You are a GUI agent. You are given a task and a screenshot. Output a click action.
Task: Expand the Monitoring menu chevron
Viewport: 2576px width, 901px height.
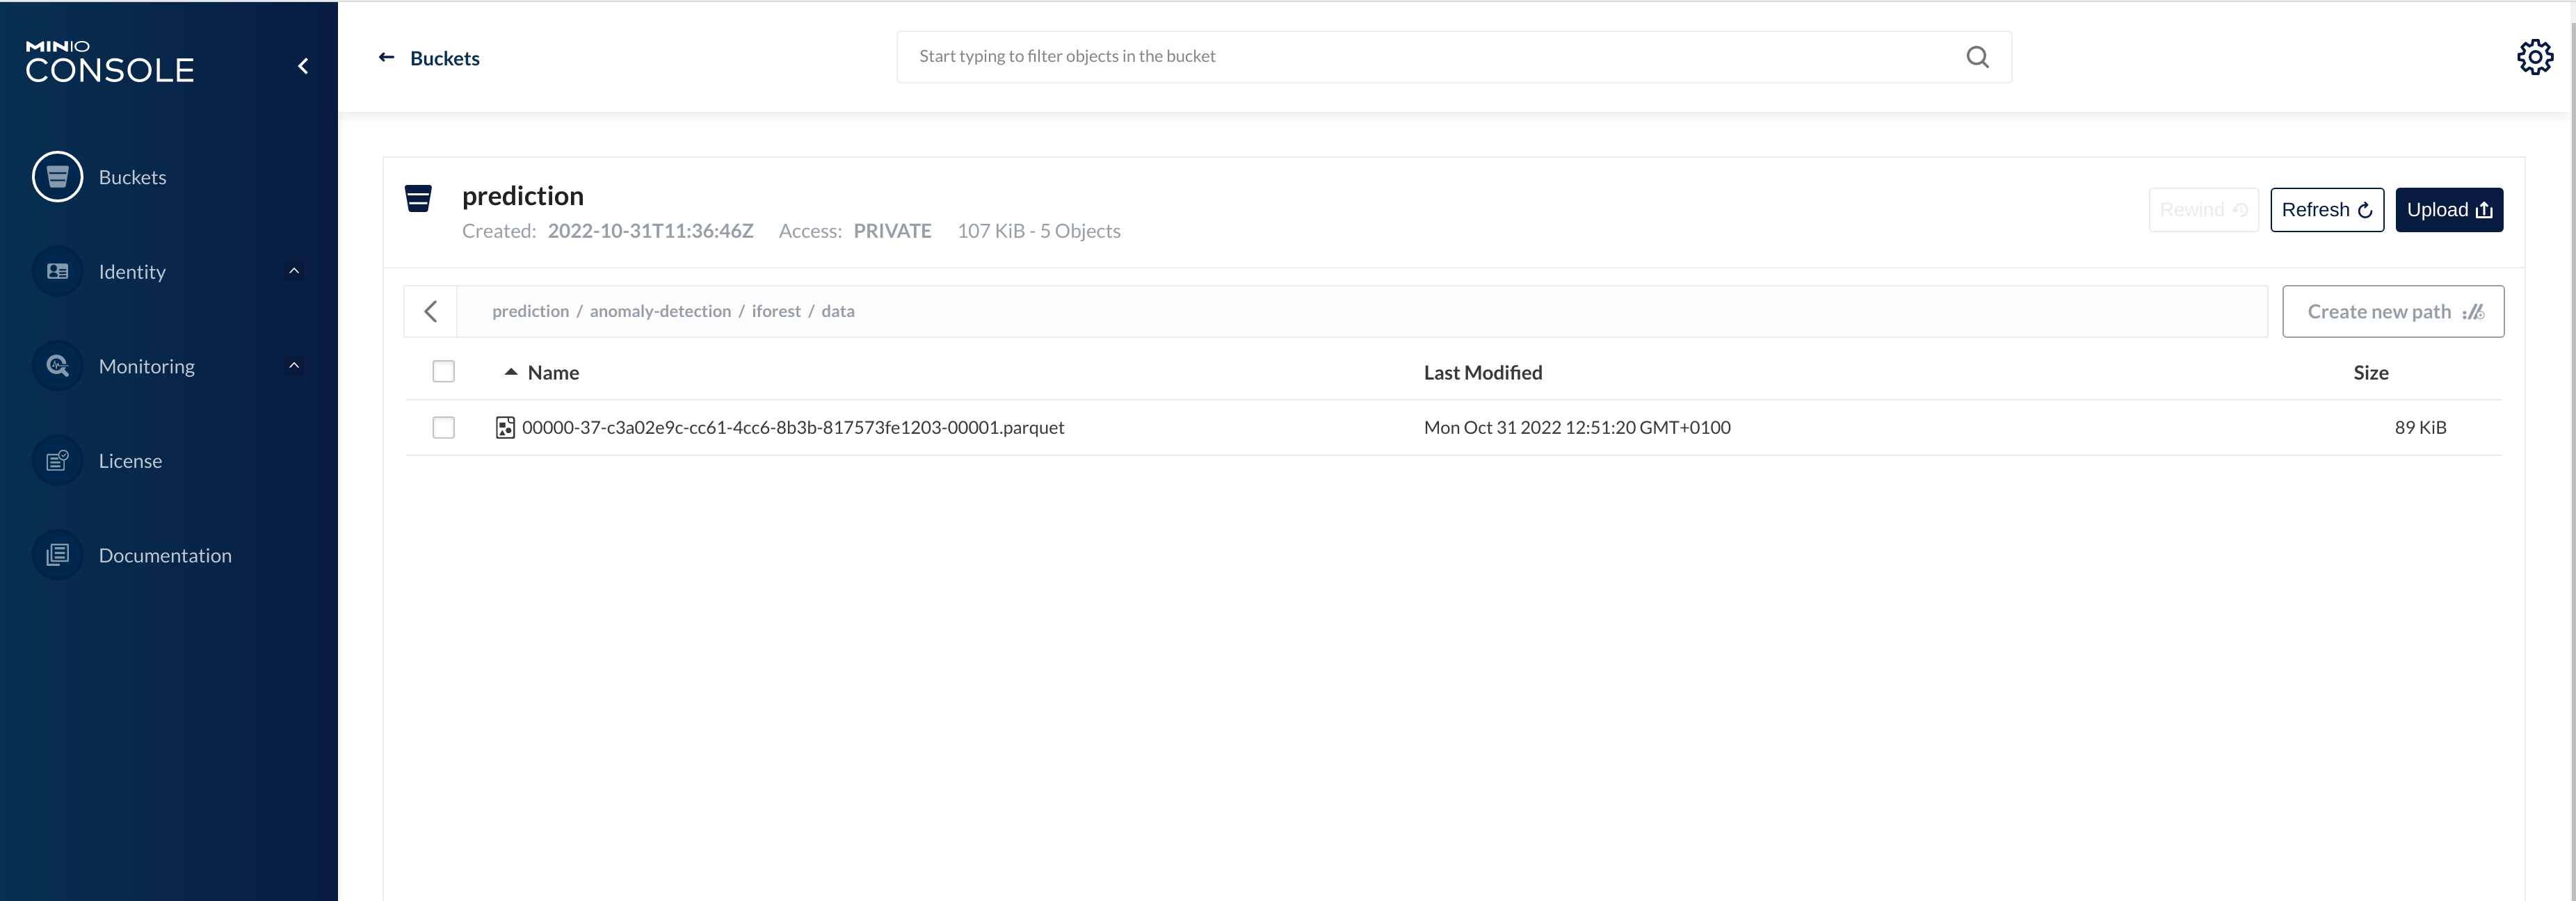(x=294, y=366)
